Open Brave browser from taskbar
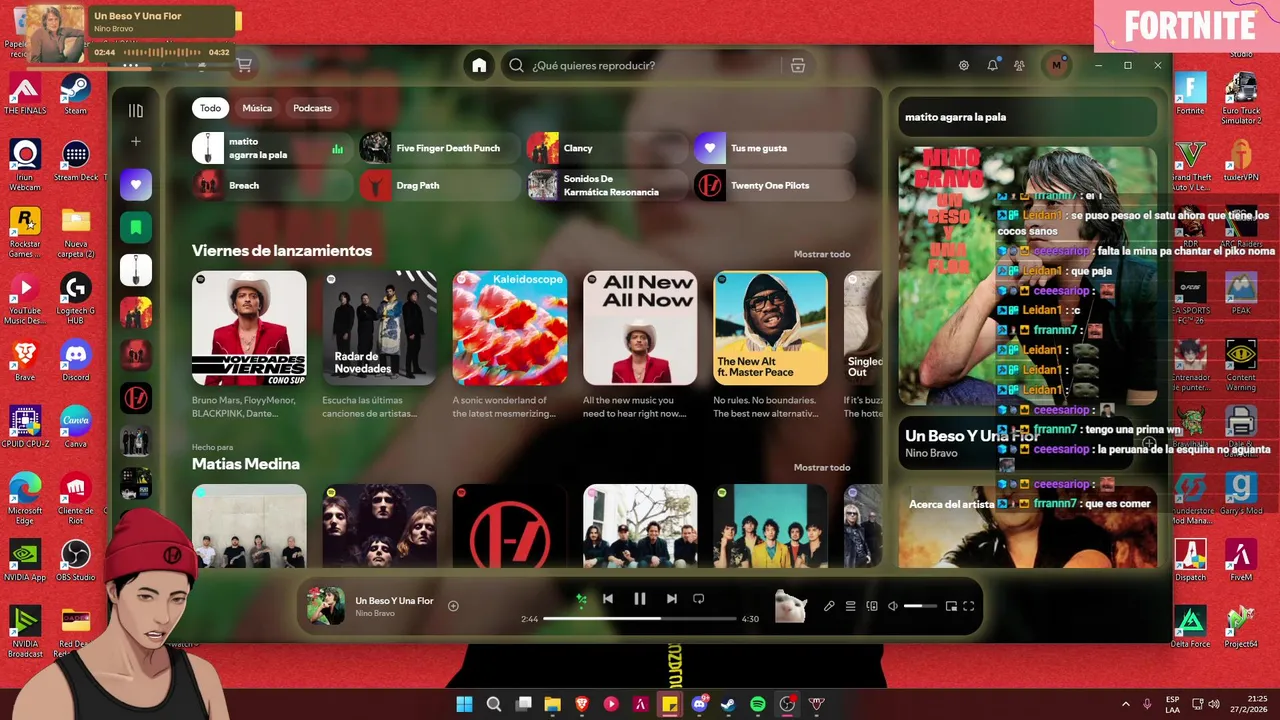 (582, 704)
